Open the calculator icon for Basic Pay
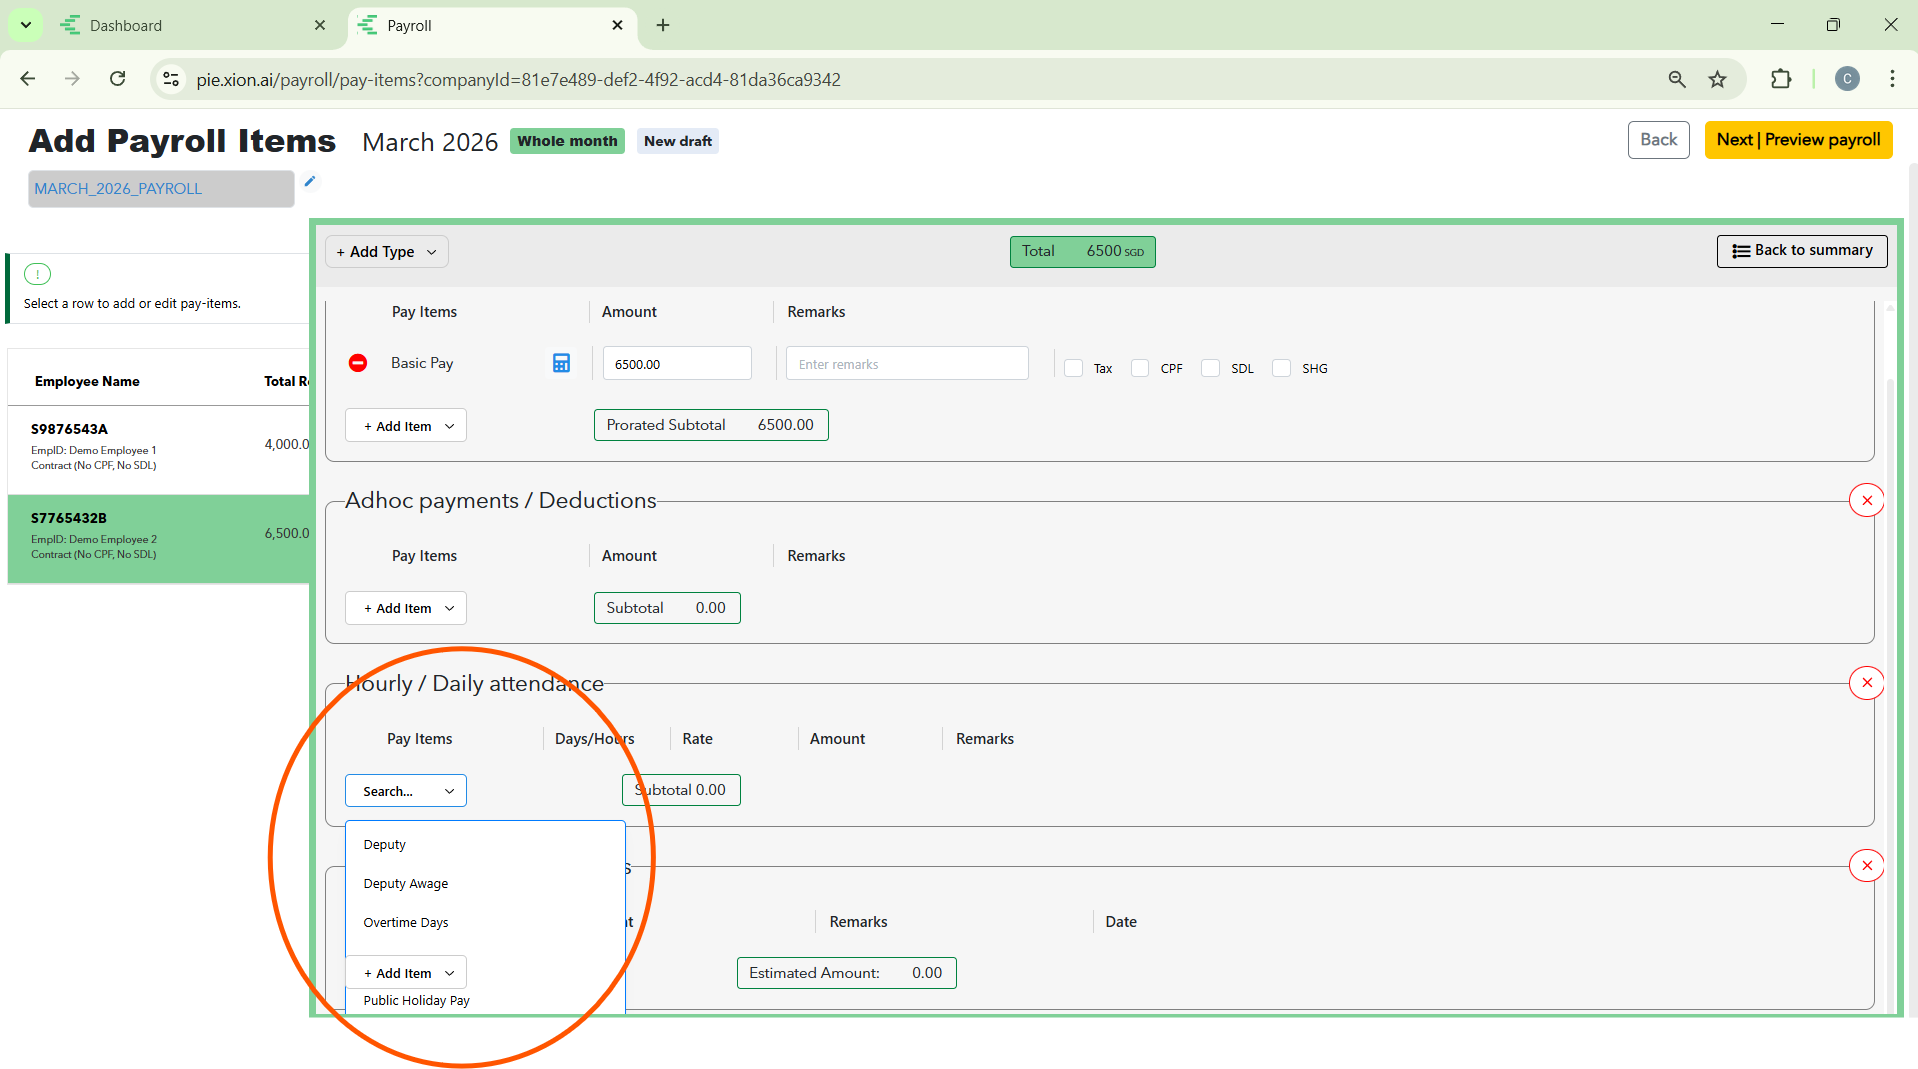 [561, 363]
